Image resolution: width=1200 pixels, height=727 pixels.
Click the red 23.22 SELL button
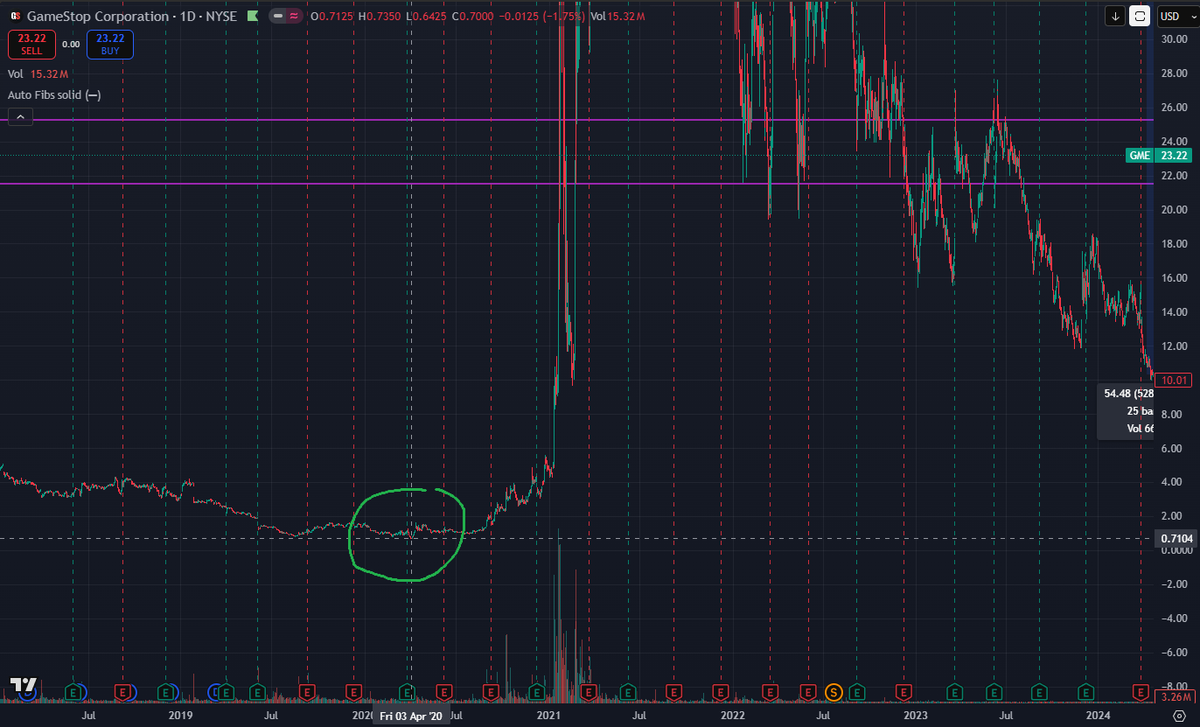(30, 43)
